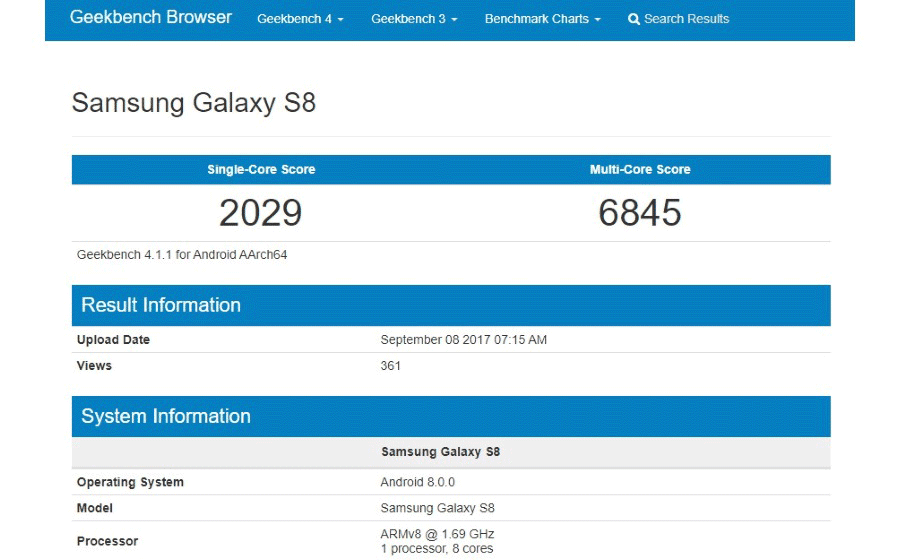
Task: Select the Samsung Galaxy S8 model value
Action: click(x=437, y=508)
